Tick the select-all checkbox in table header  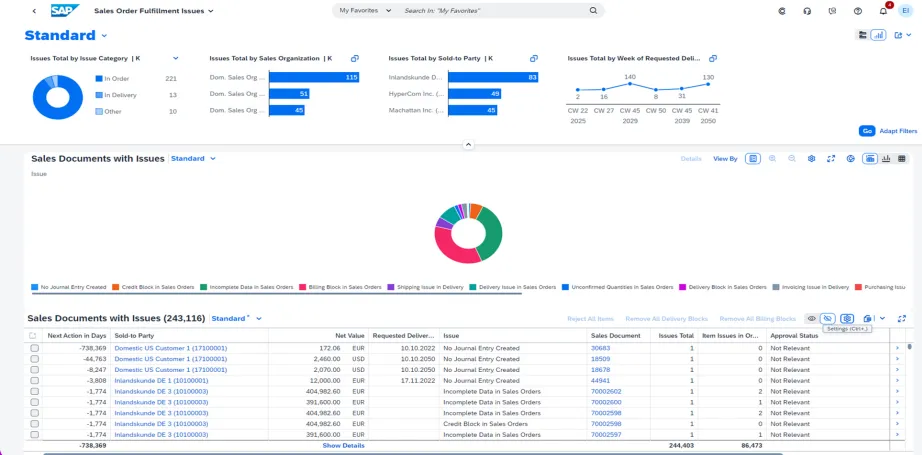point(33,336)
